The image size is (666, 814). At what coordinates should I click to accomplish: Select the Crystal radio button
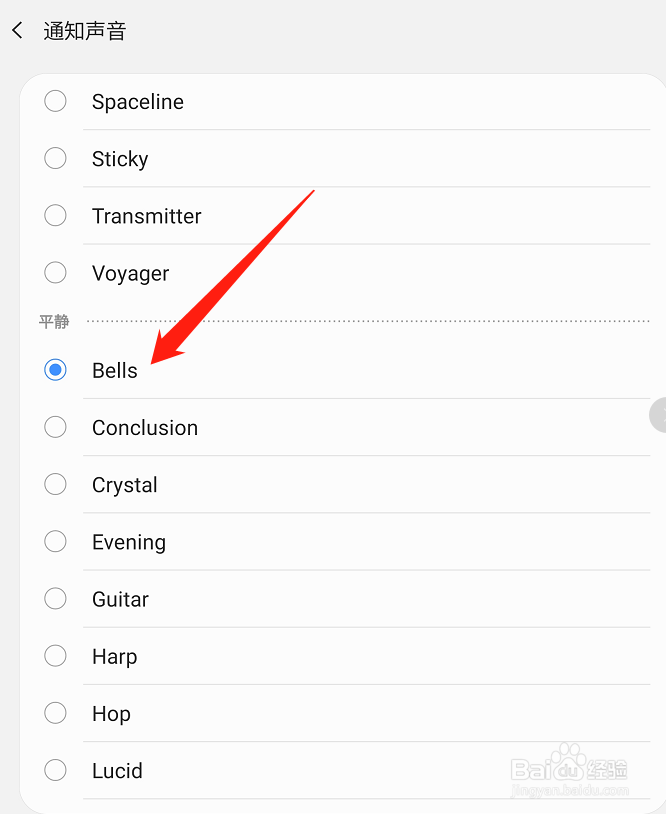(x=56, y=484)
